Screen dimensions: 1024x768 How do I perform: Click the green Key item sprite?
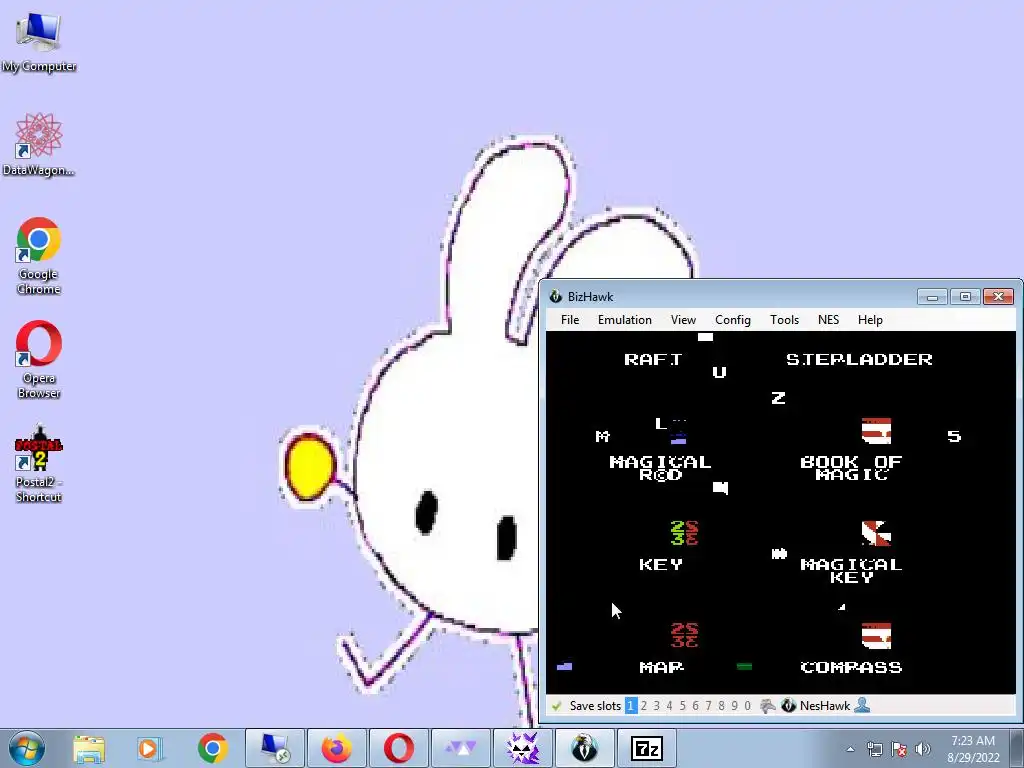pos(684,534)
